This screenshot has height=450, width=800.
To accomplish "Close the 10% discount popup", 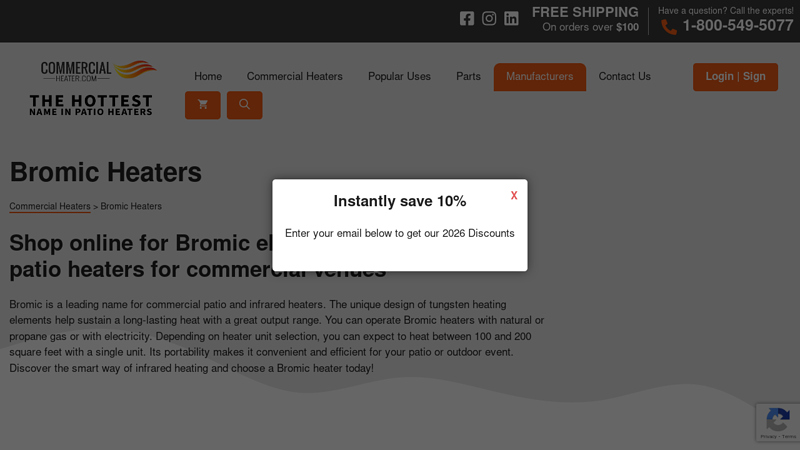I will point(514,196).
